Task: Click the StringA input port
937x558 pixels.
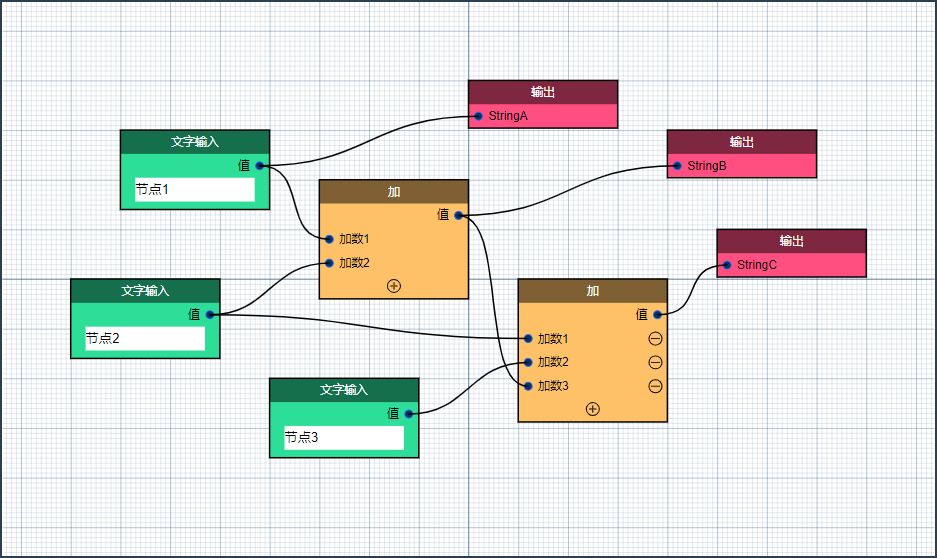Action: coord(478,116)
